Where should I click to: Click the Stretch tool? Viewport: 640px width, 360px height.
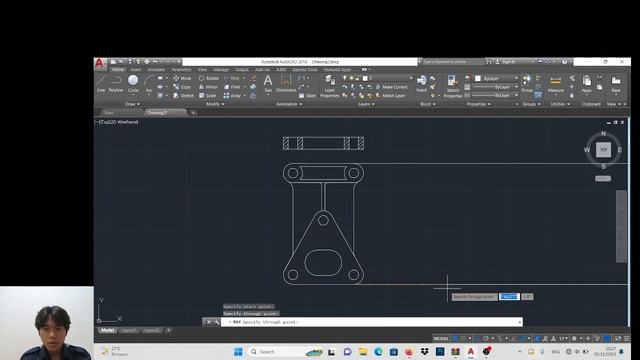click(x=184, y=96)
